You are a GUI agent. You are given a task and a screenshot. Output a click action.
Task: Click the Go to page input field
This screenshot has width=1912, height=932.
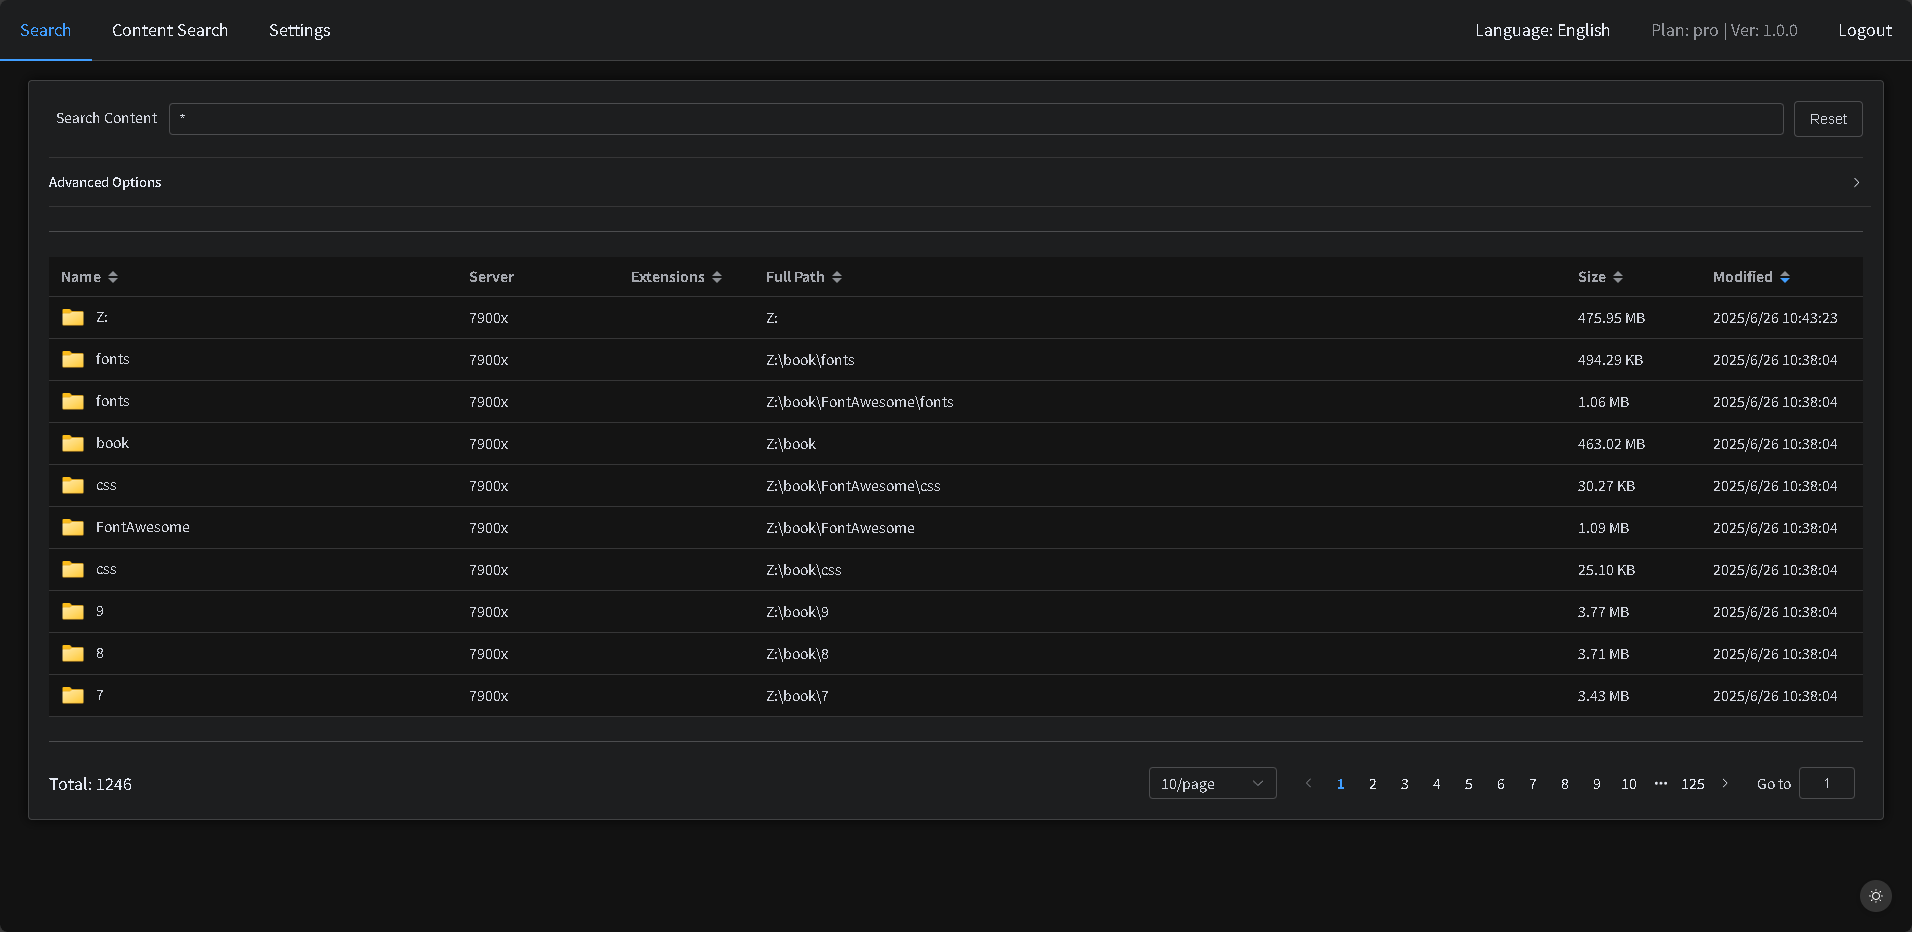[x=1826, y=783]
